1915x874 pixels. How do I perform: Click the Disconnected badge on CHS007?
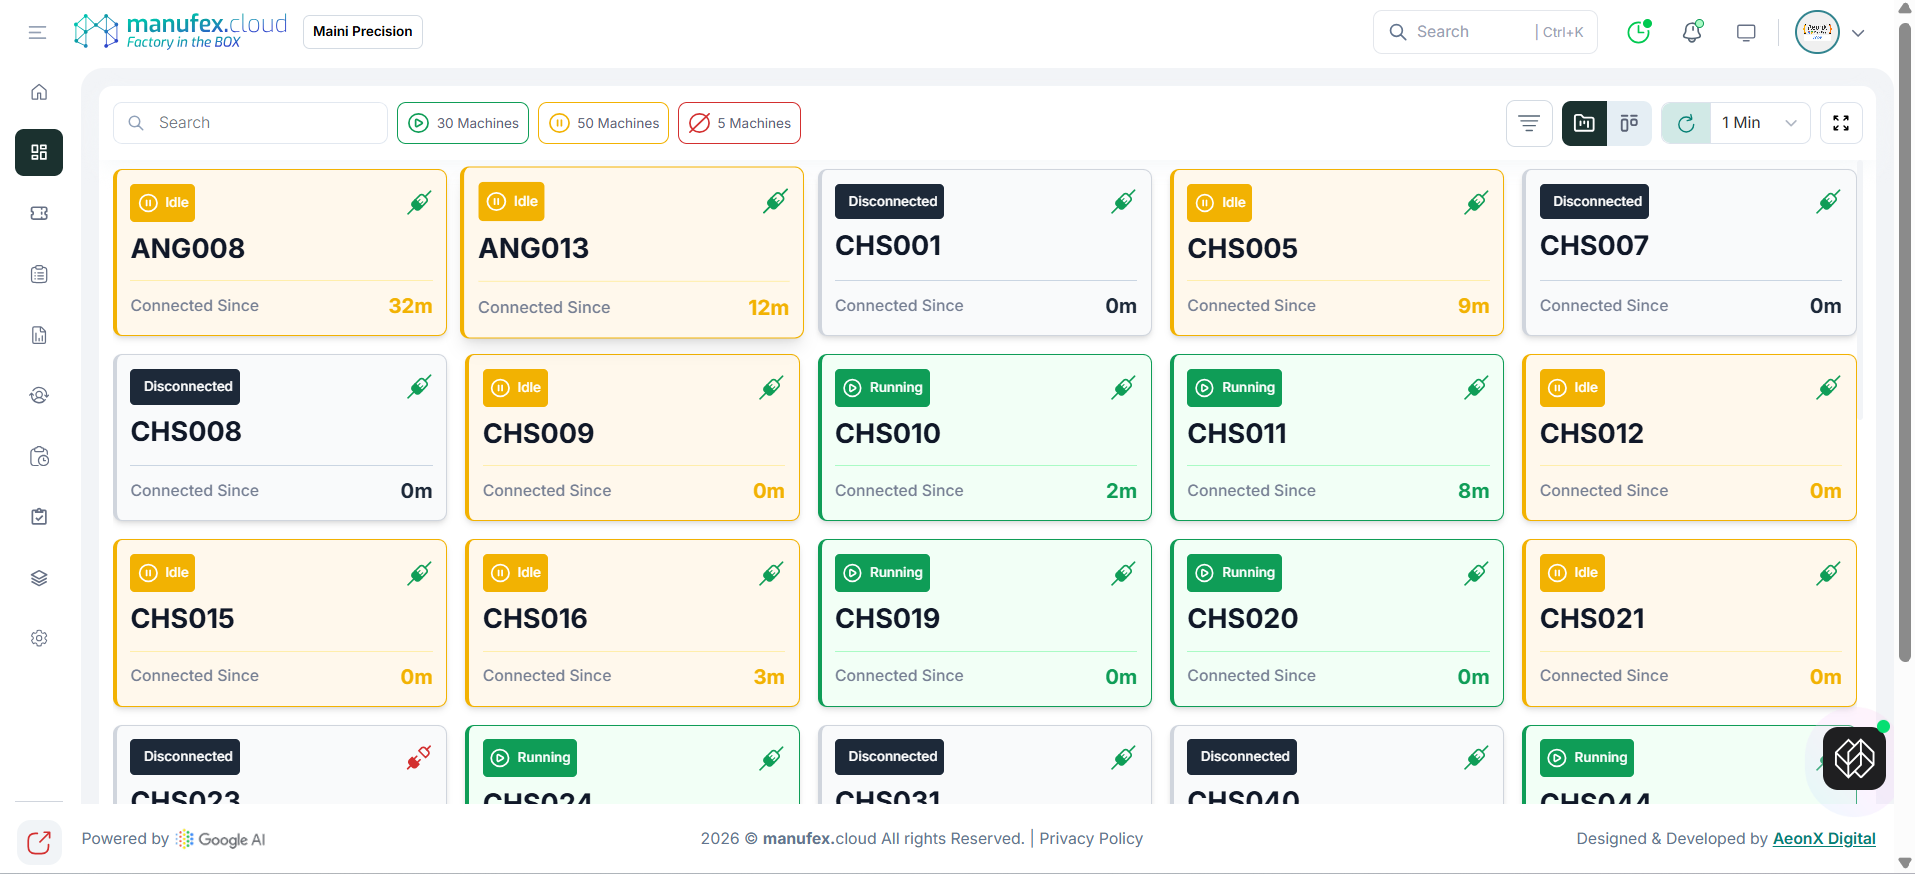[x=1595, y=201]
